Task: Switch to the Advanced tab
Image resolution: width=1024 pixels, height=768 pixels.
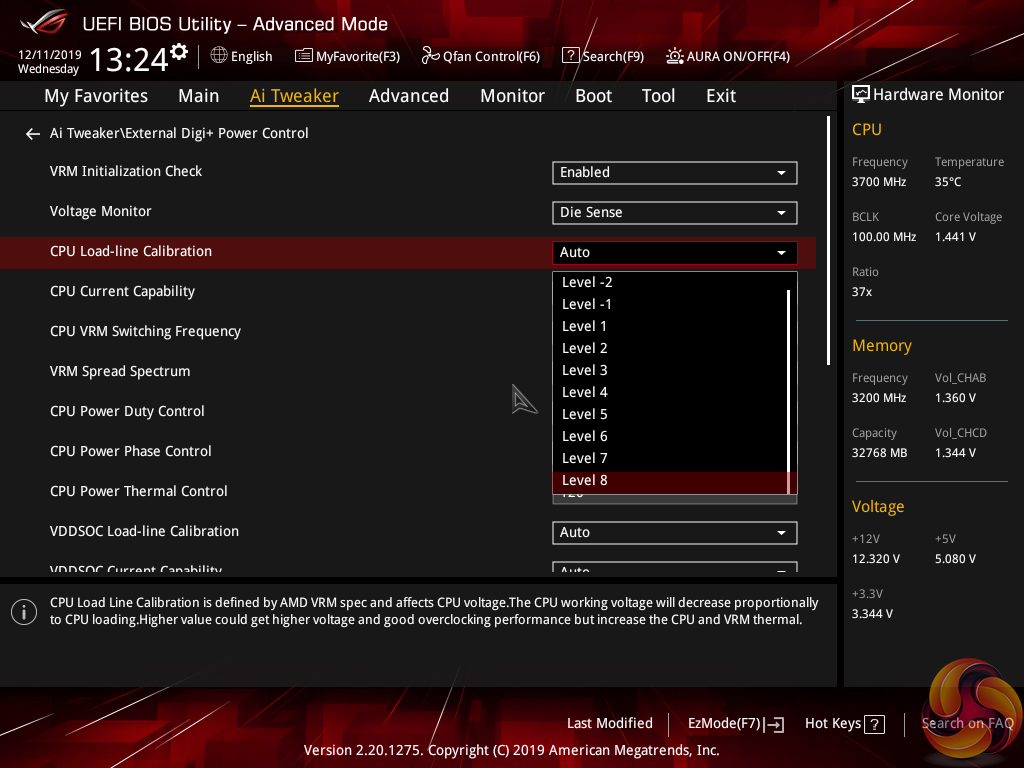Action: (408, 96)
